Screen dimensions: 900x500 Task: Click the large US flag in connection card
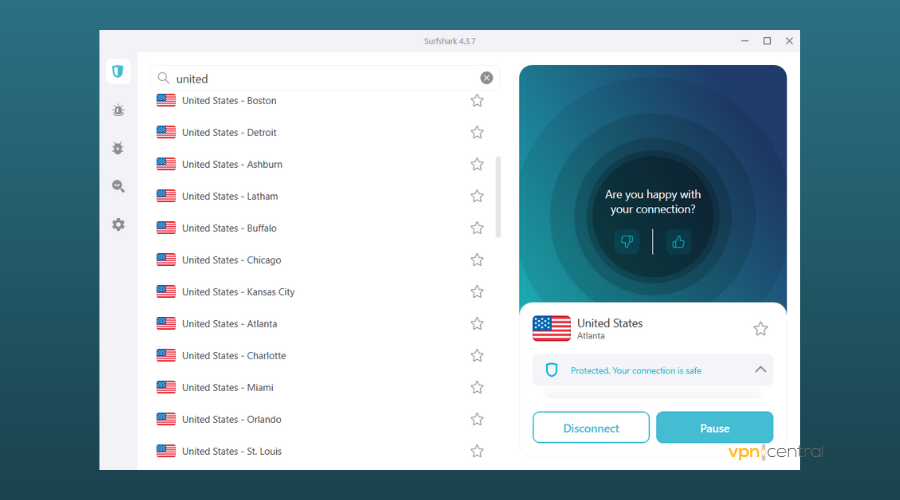tap(552, 328)
